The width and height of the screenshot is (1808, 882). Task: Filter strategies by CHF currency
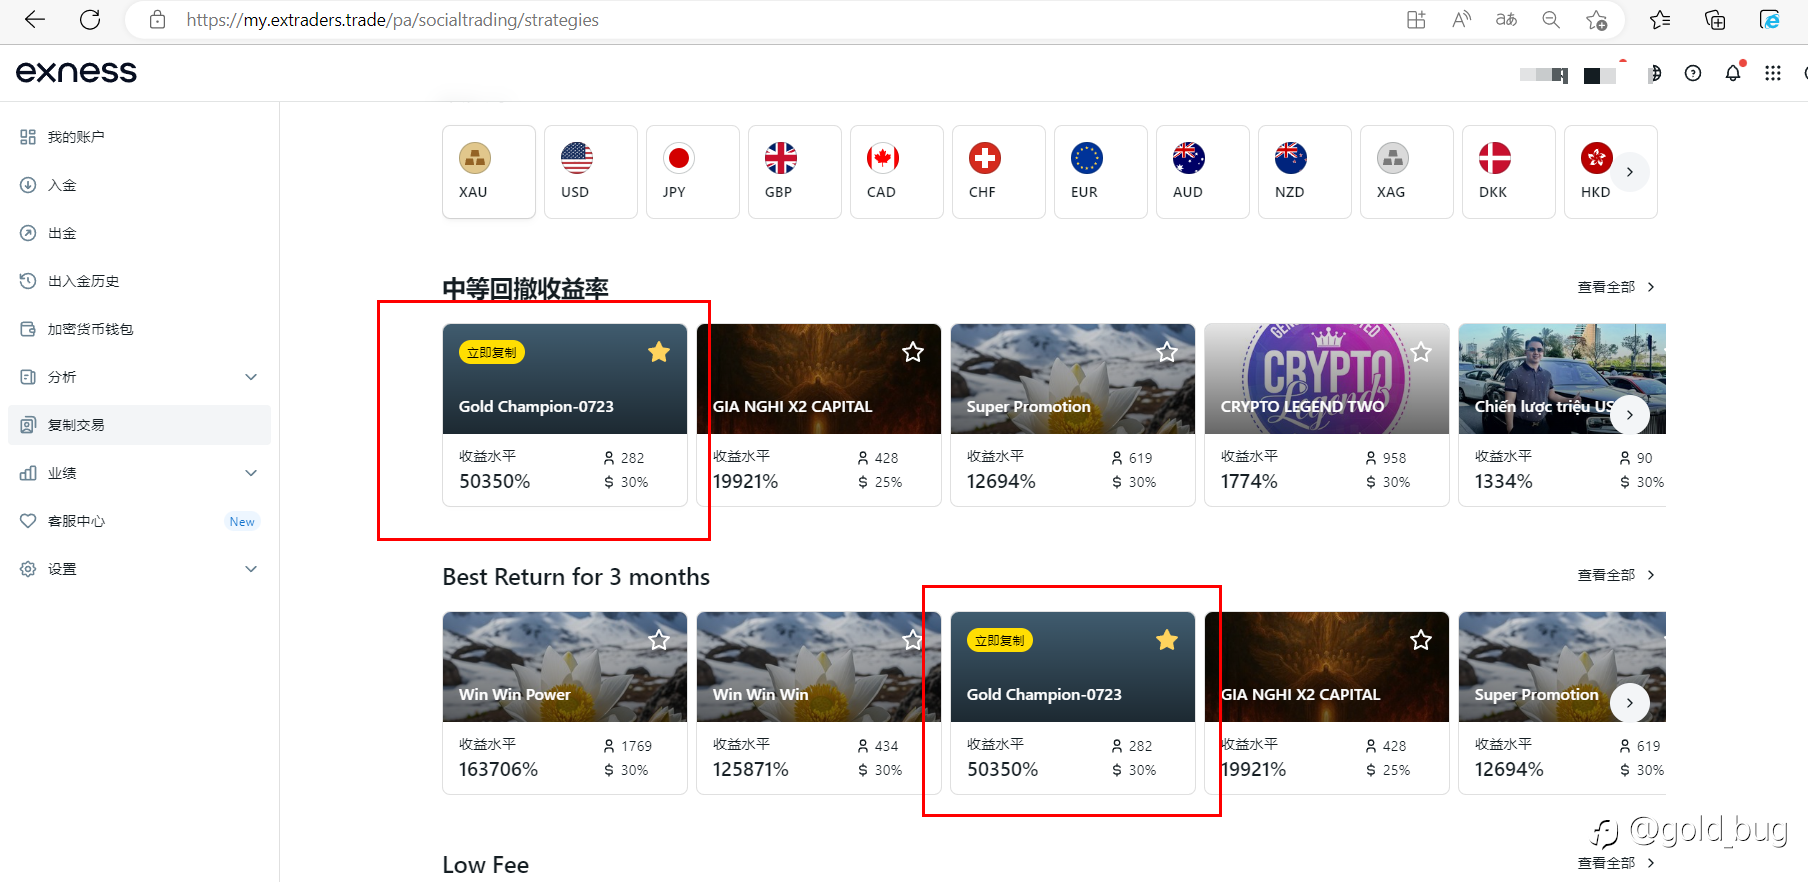pyautogui.click(x=999, y=172)
